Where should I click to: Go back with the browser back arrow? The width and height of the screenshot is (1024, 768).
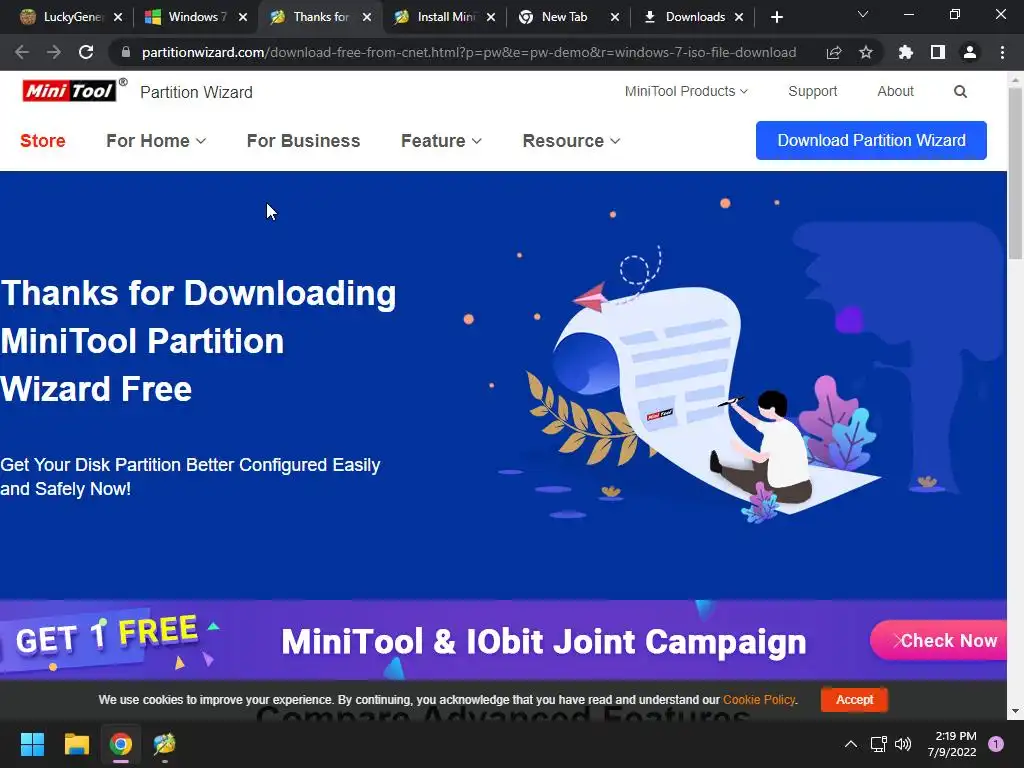coord(22,52)
